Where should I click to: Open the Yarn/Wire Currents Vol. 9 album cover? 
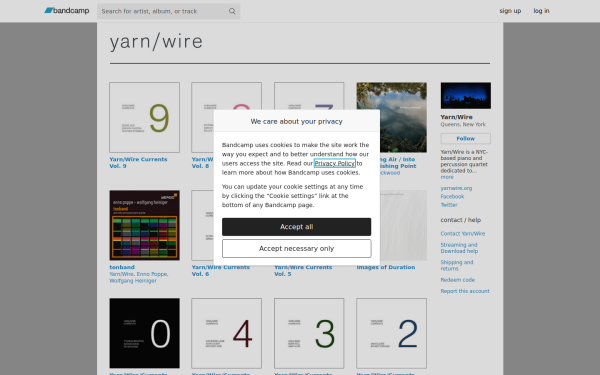pyautogui.click(x=144, y=117)
